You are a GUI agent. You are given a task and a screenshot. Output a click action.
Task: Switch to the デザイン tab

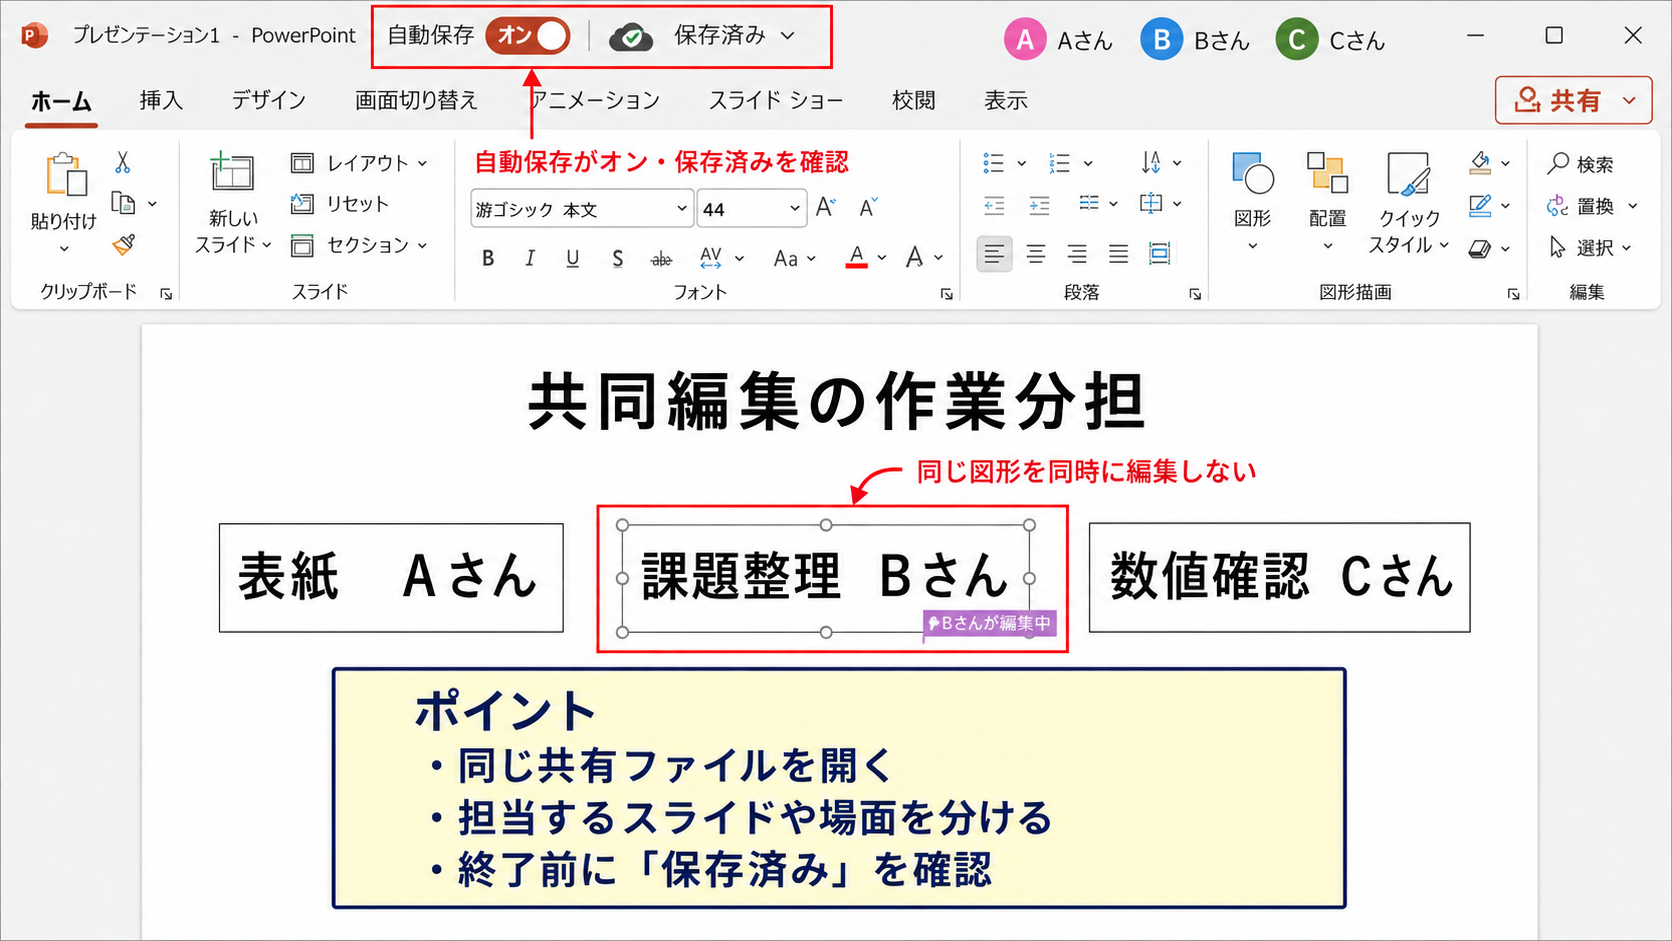tap(268, 101)
